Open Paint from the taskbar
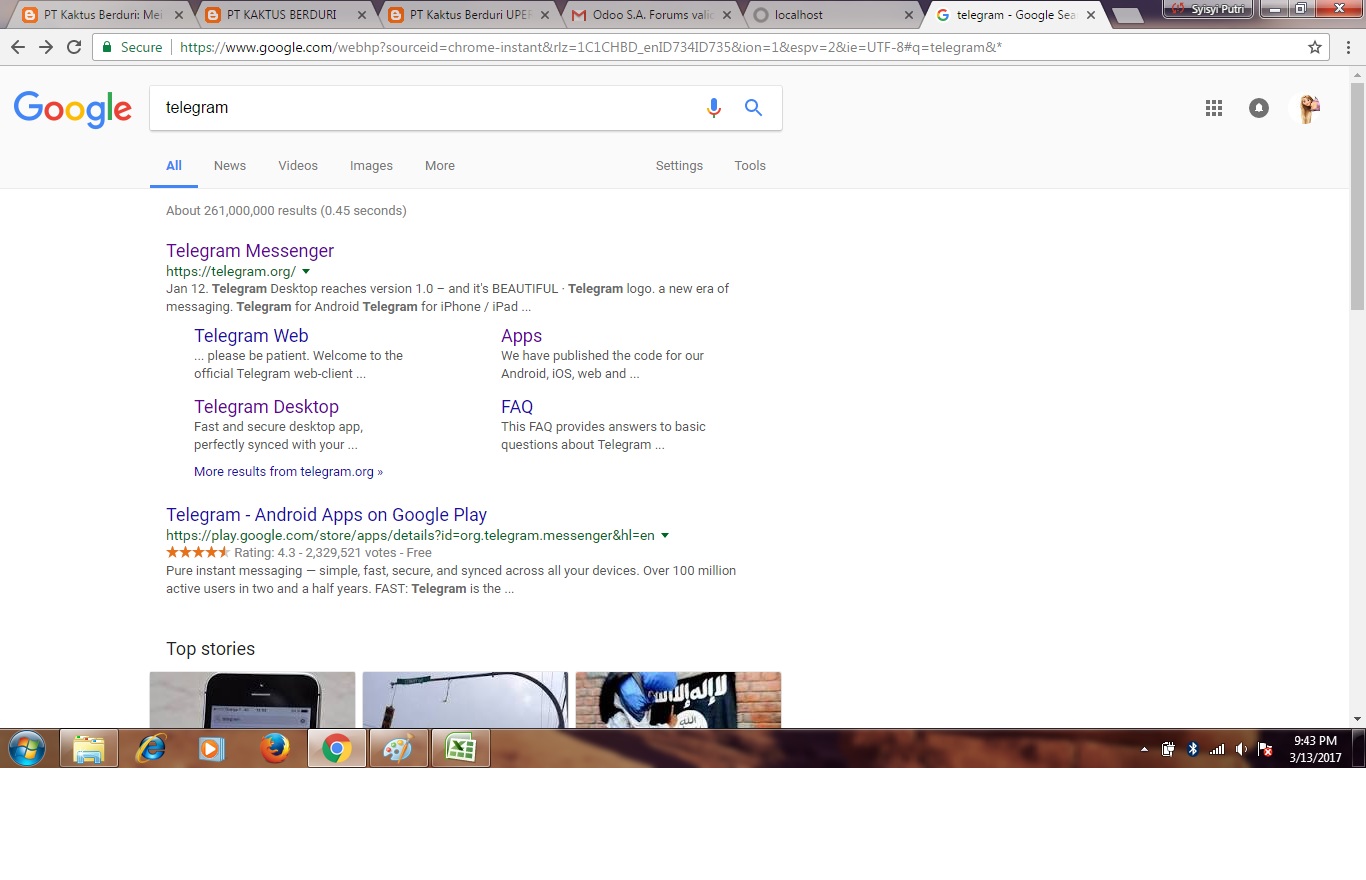Image resolution: width=1366 pixels, height=880 pixels. click(398, 748)
